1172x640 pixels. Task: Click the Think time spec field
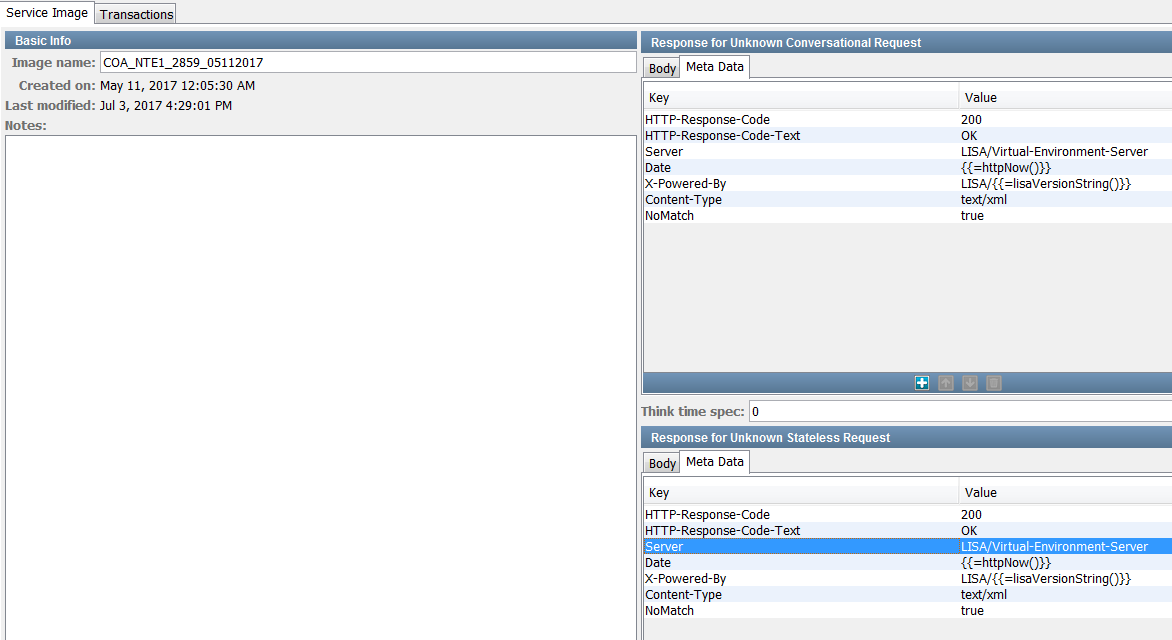coord(960,411)
